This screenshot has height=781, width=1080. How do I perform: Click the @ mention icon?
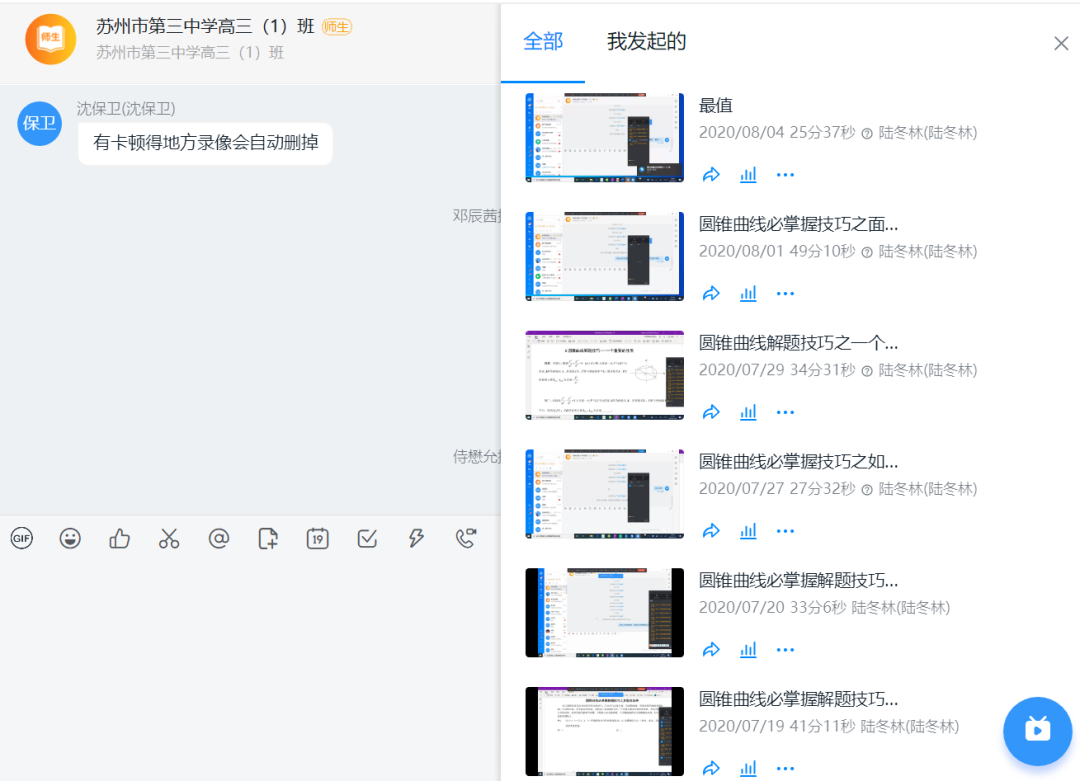[x=218, y=538]
